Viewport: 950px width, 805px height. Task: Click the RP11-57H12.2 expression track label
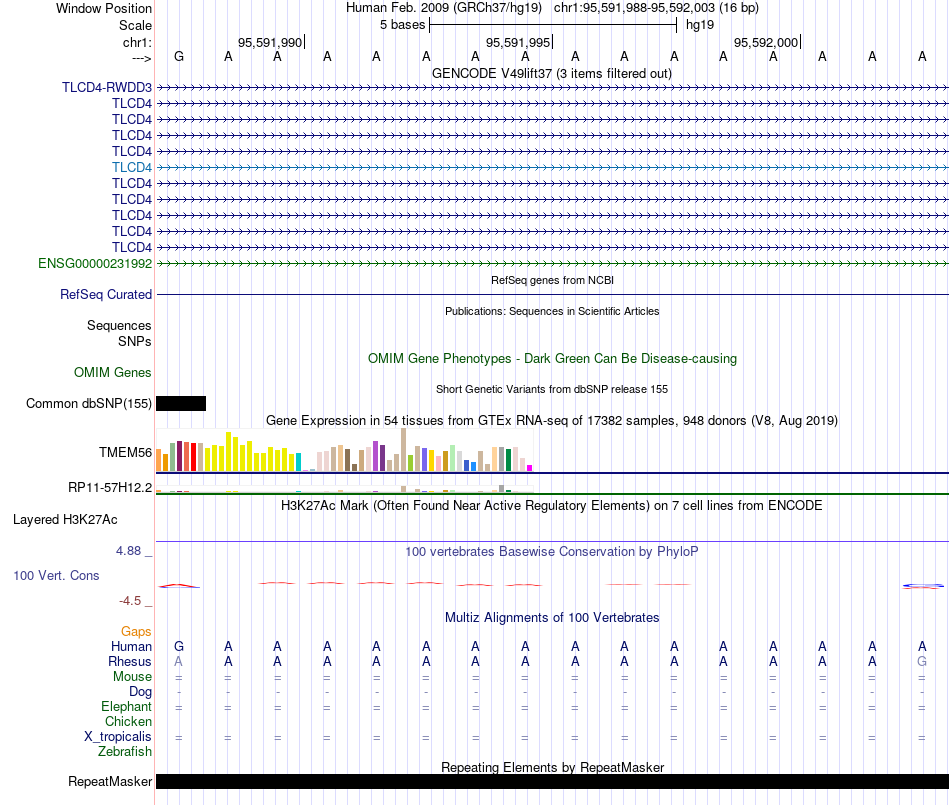coord(110,488)
